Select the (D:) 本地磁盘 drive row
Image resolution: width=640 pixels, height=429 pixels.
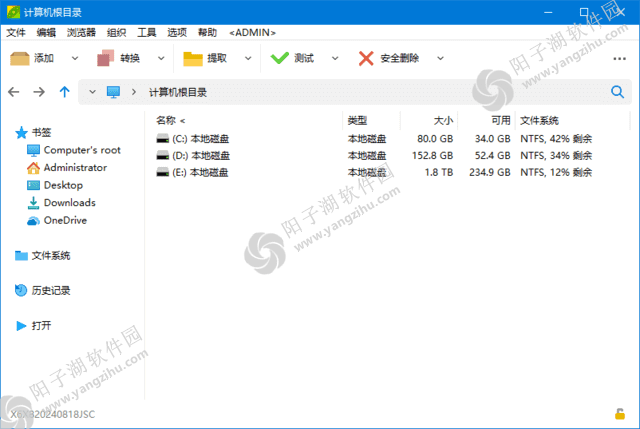(373, 156)
